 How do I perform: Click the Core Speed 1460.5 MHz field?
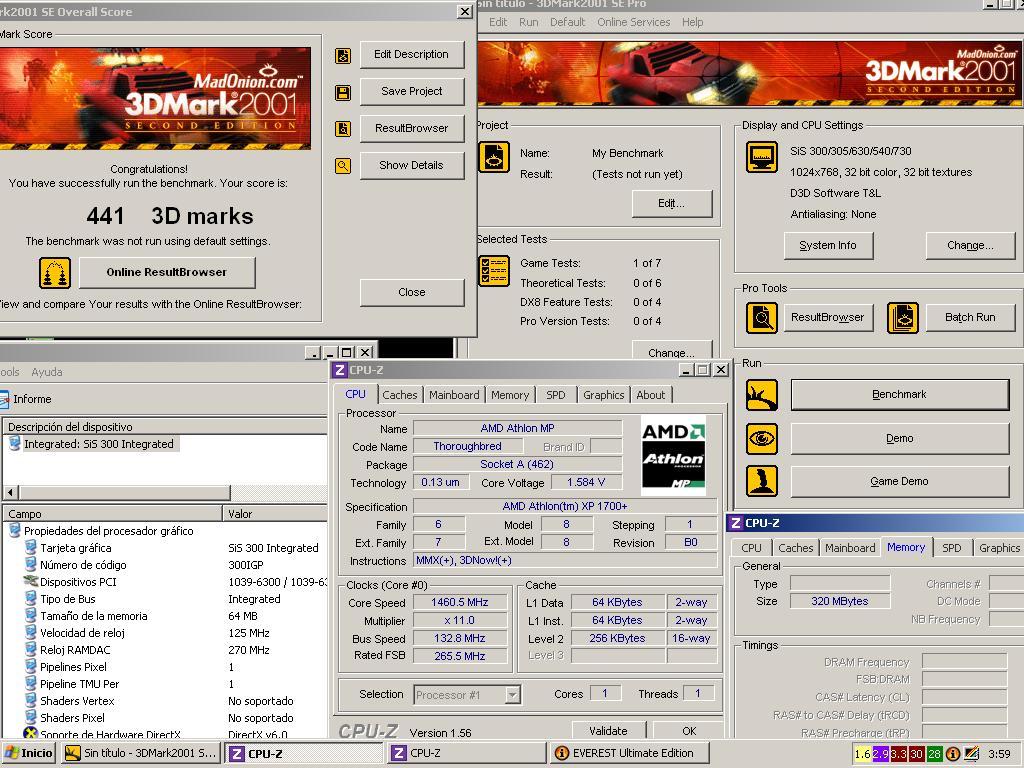click(x=460, y=603)
